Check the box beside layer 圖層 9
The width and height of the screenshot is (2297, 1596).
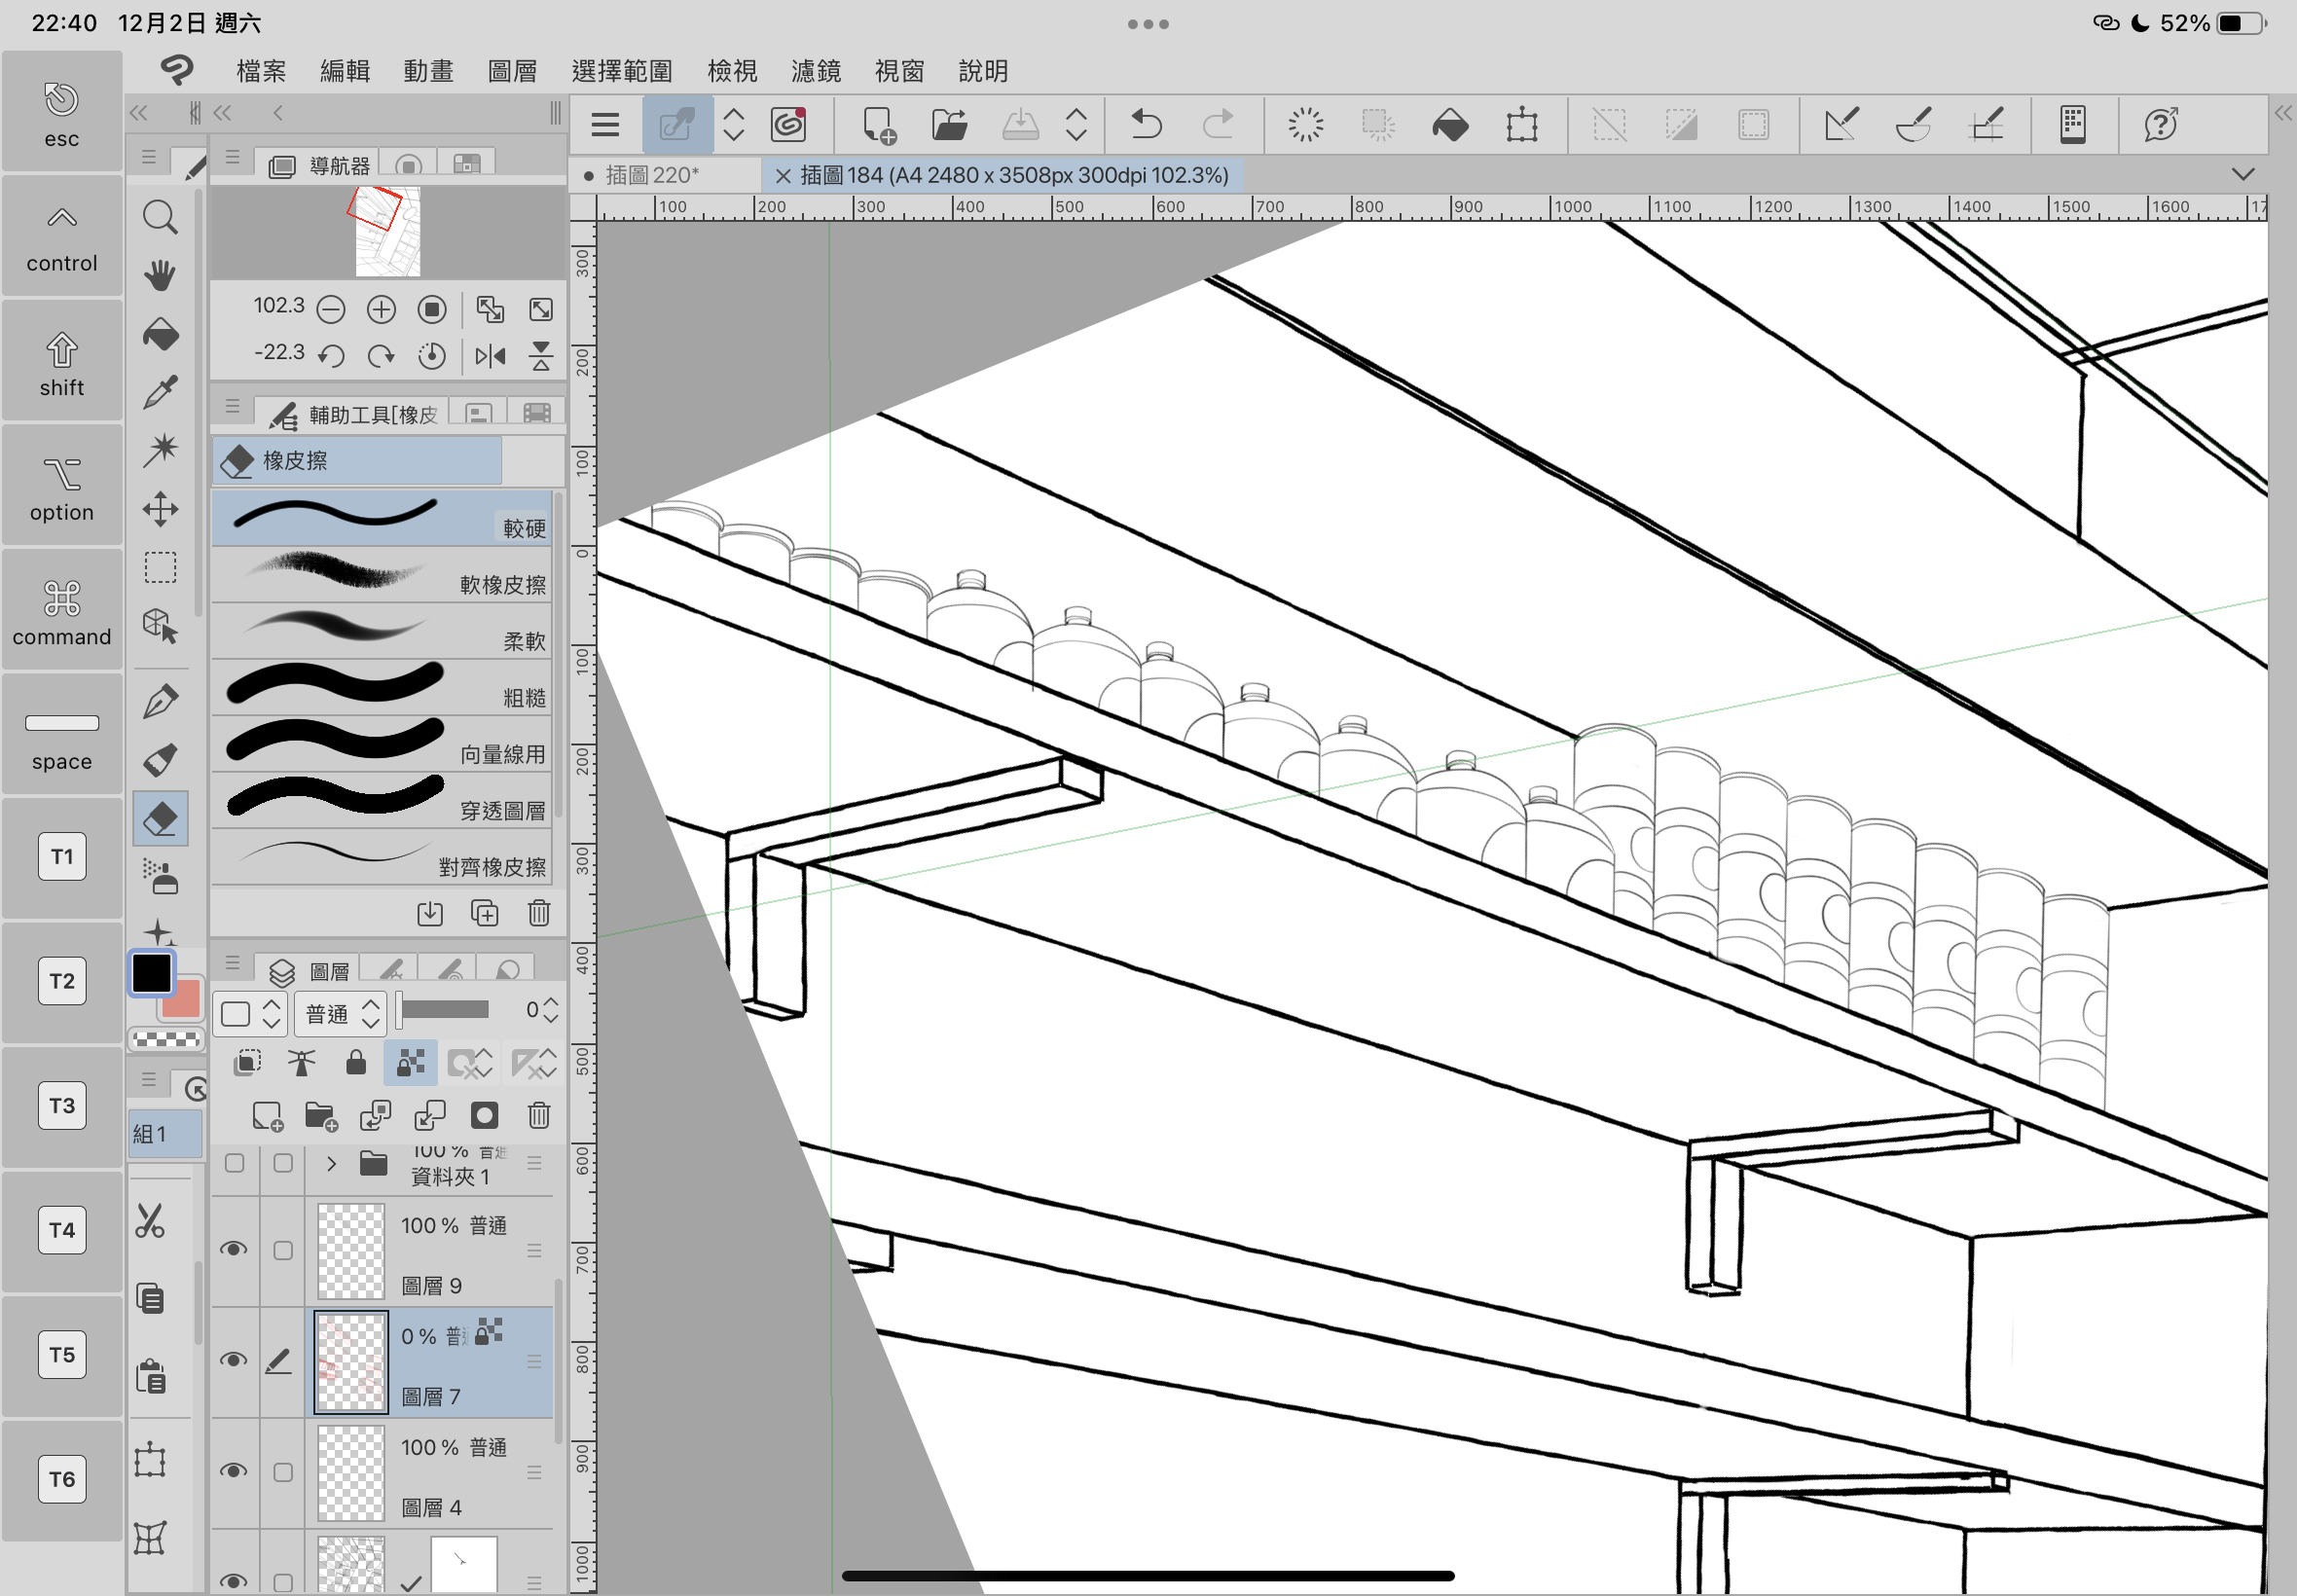pyautogui.click(x=283, y=1250)
